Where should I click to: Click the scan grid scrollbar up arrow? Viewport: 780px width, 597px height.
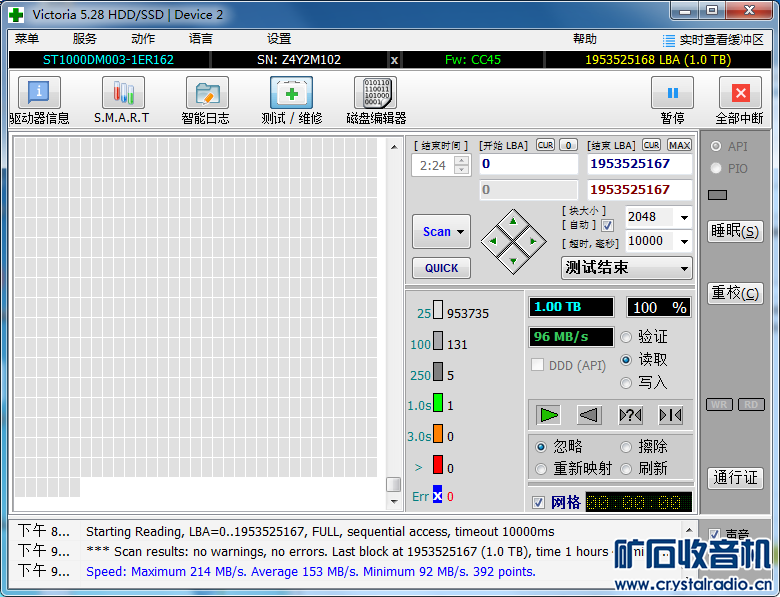(x=394, y=147)
